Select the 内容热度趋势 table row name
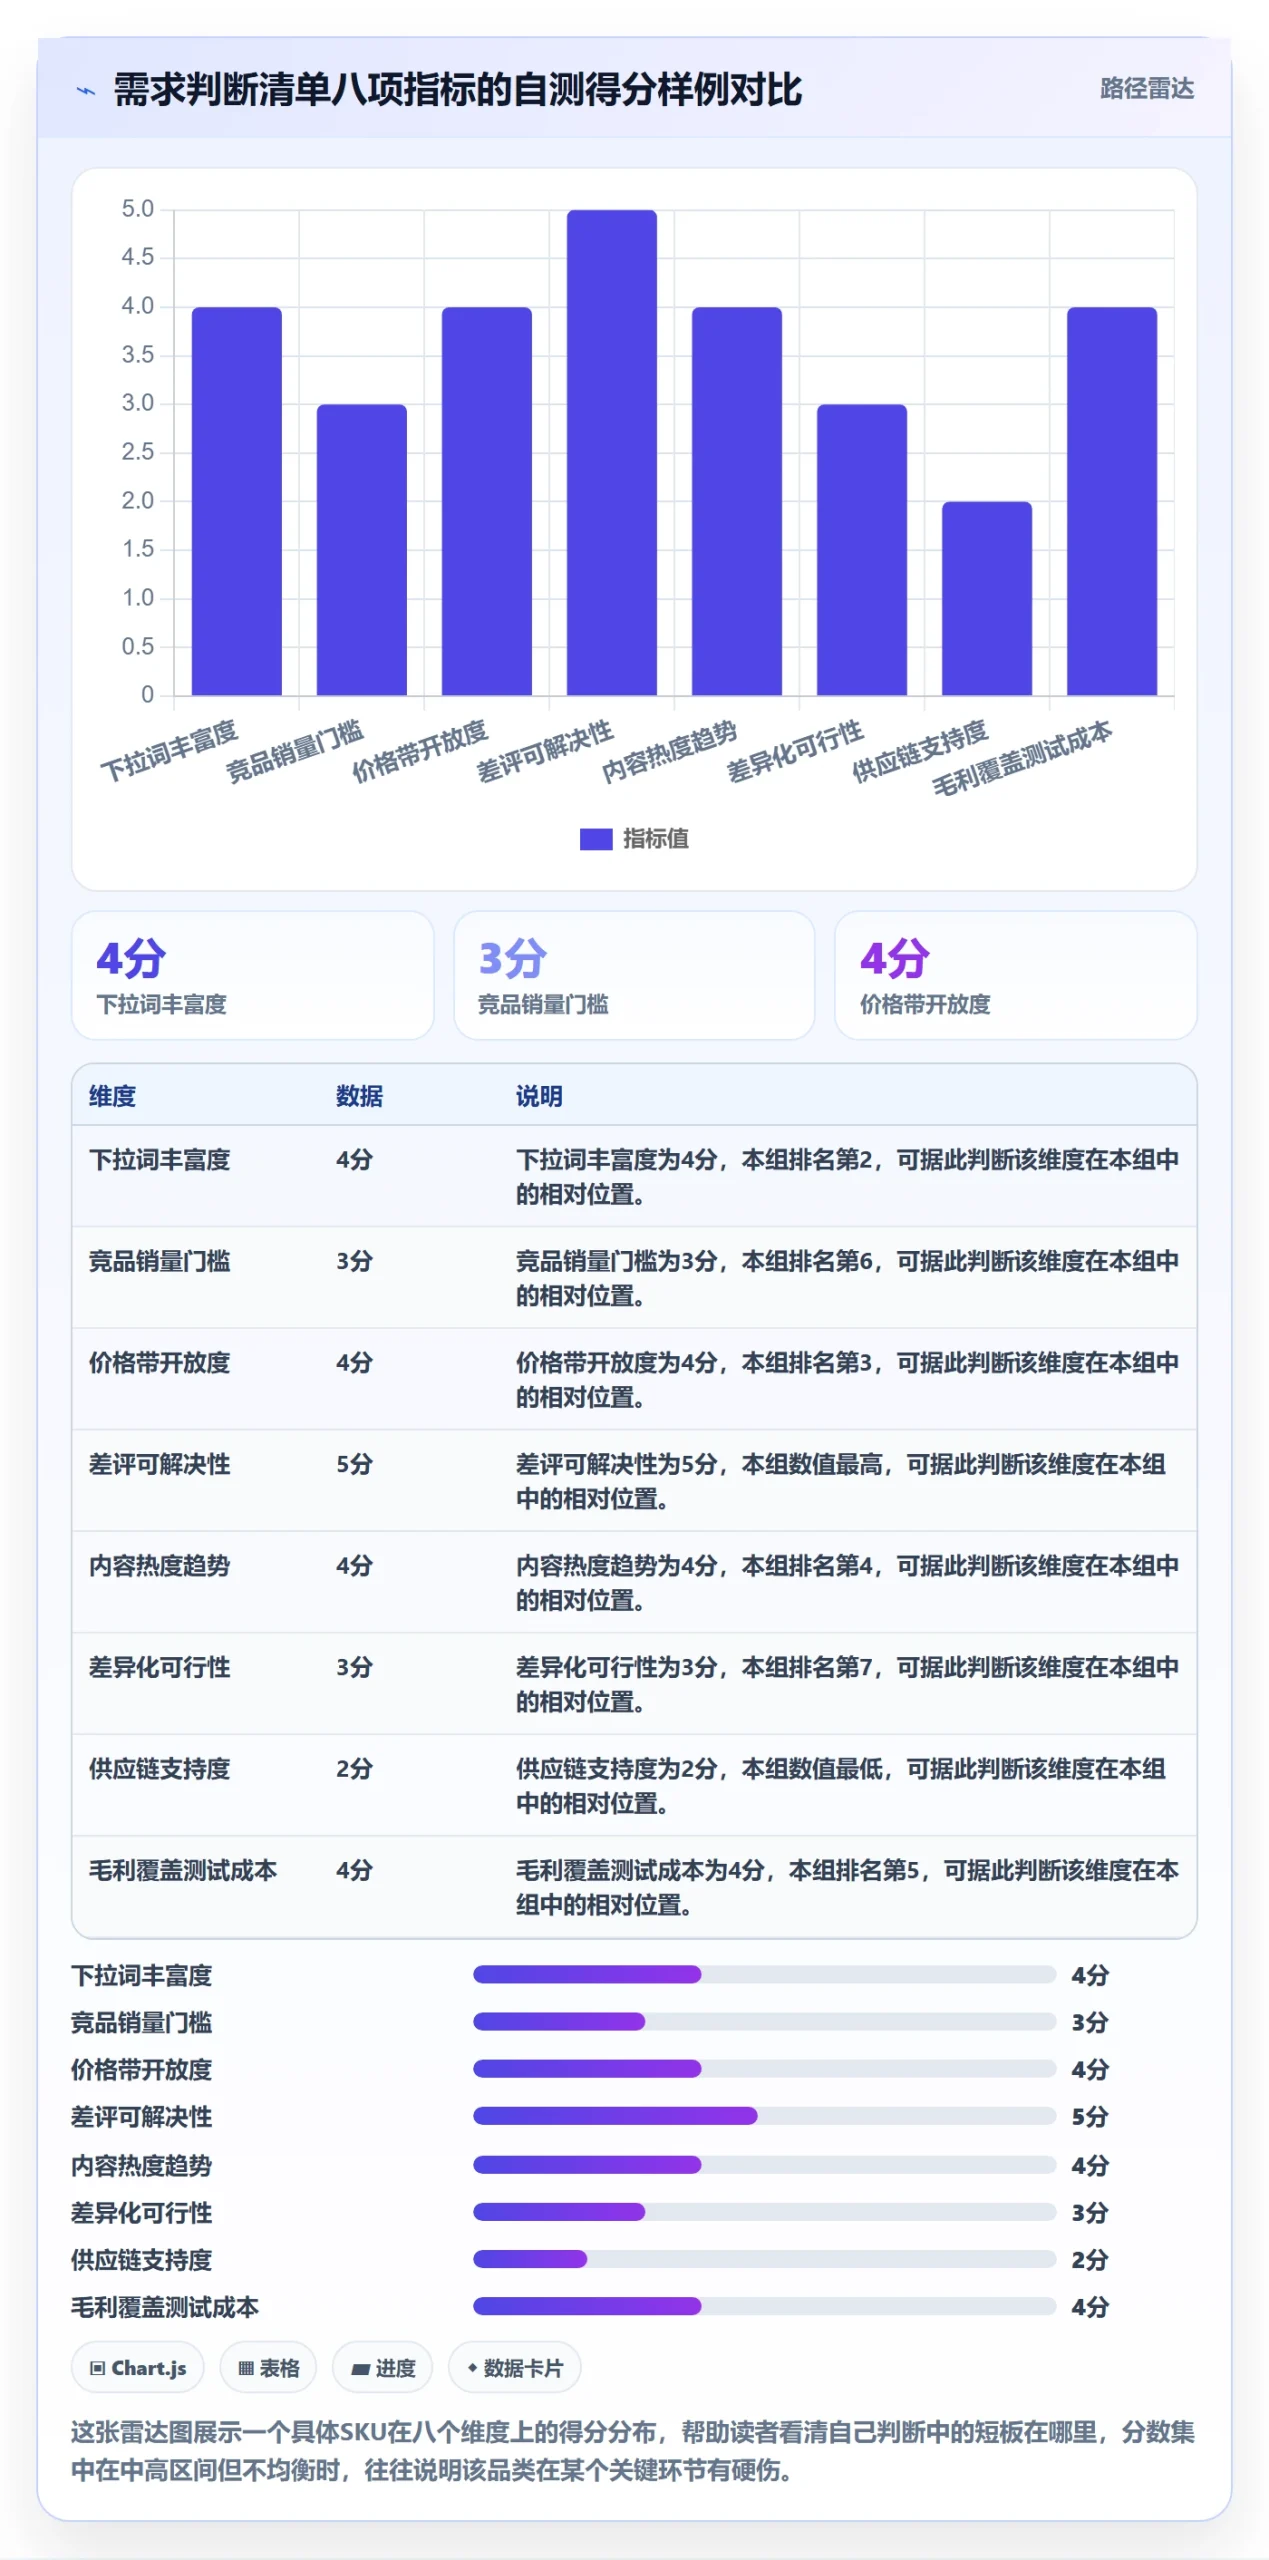1269x2560 pixels. coord(159,1565)
